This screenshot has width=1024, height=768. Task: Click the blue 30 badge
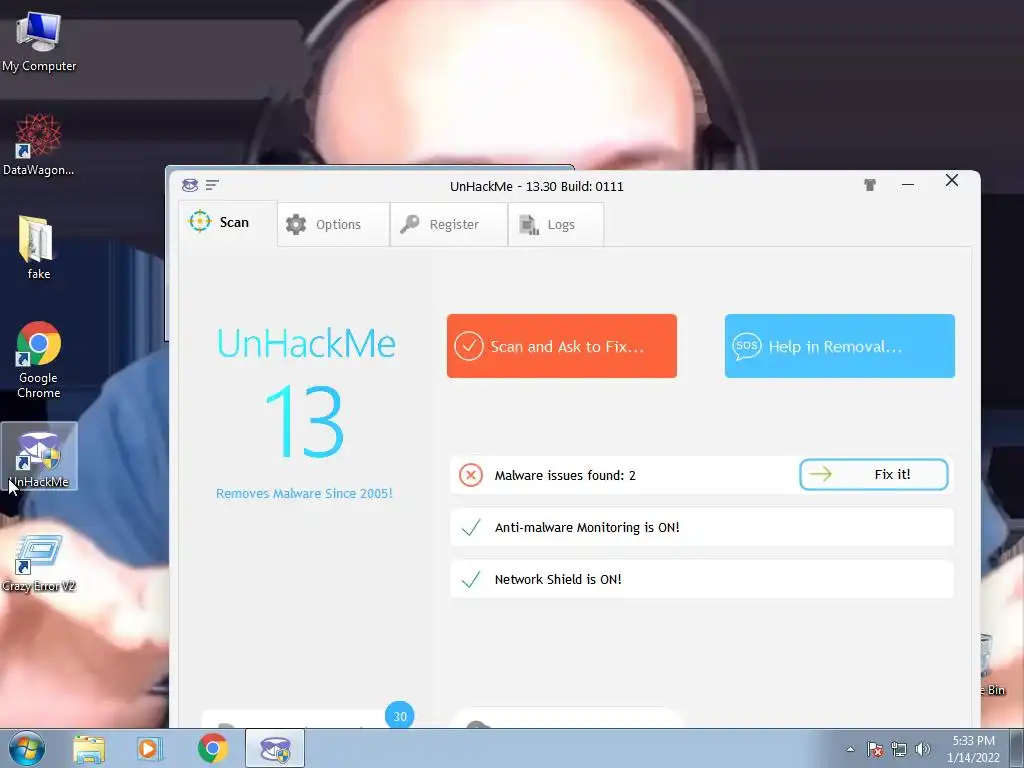(x=400, y=716)
